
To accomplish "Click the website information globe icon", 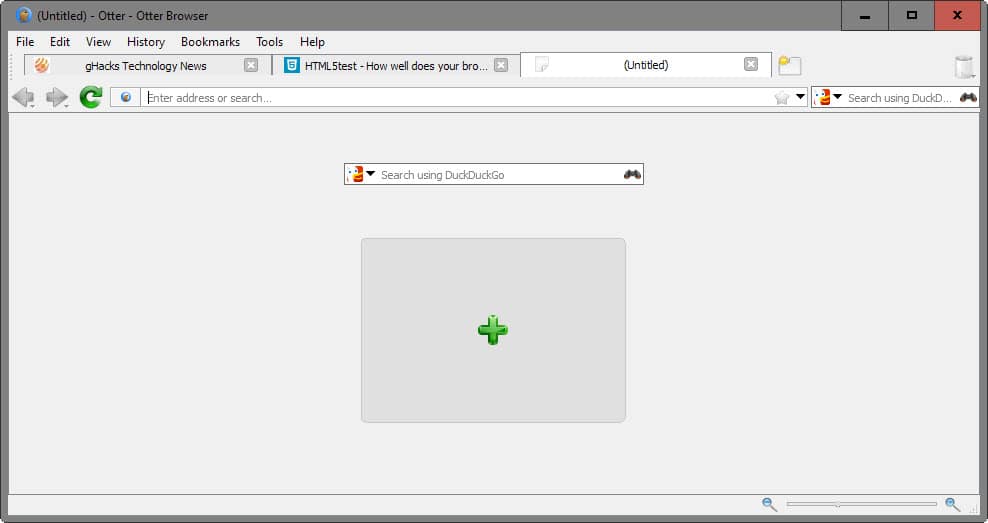I will click(125, 98).
